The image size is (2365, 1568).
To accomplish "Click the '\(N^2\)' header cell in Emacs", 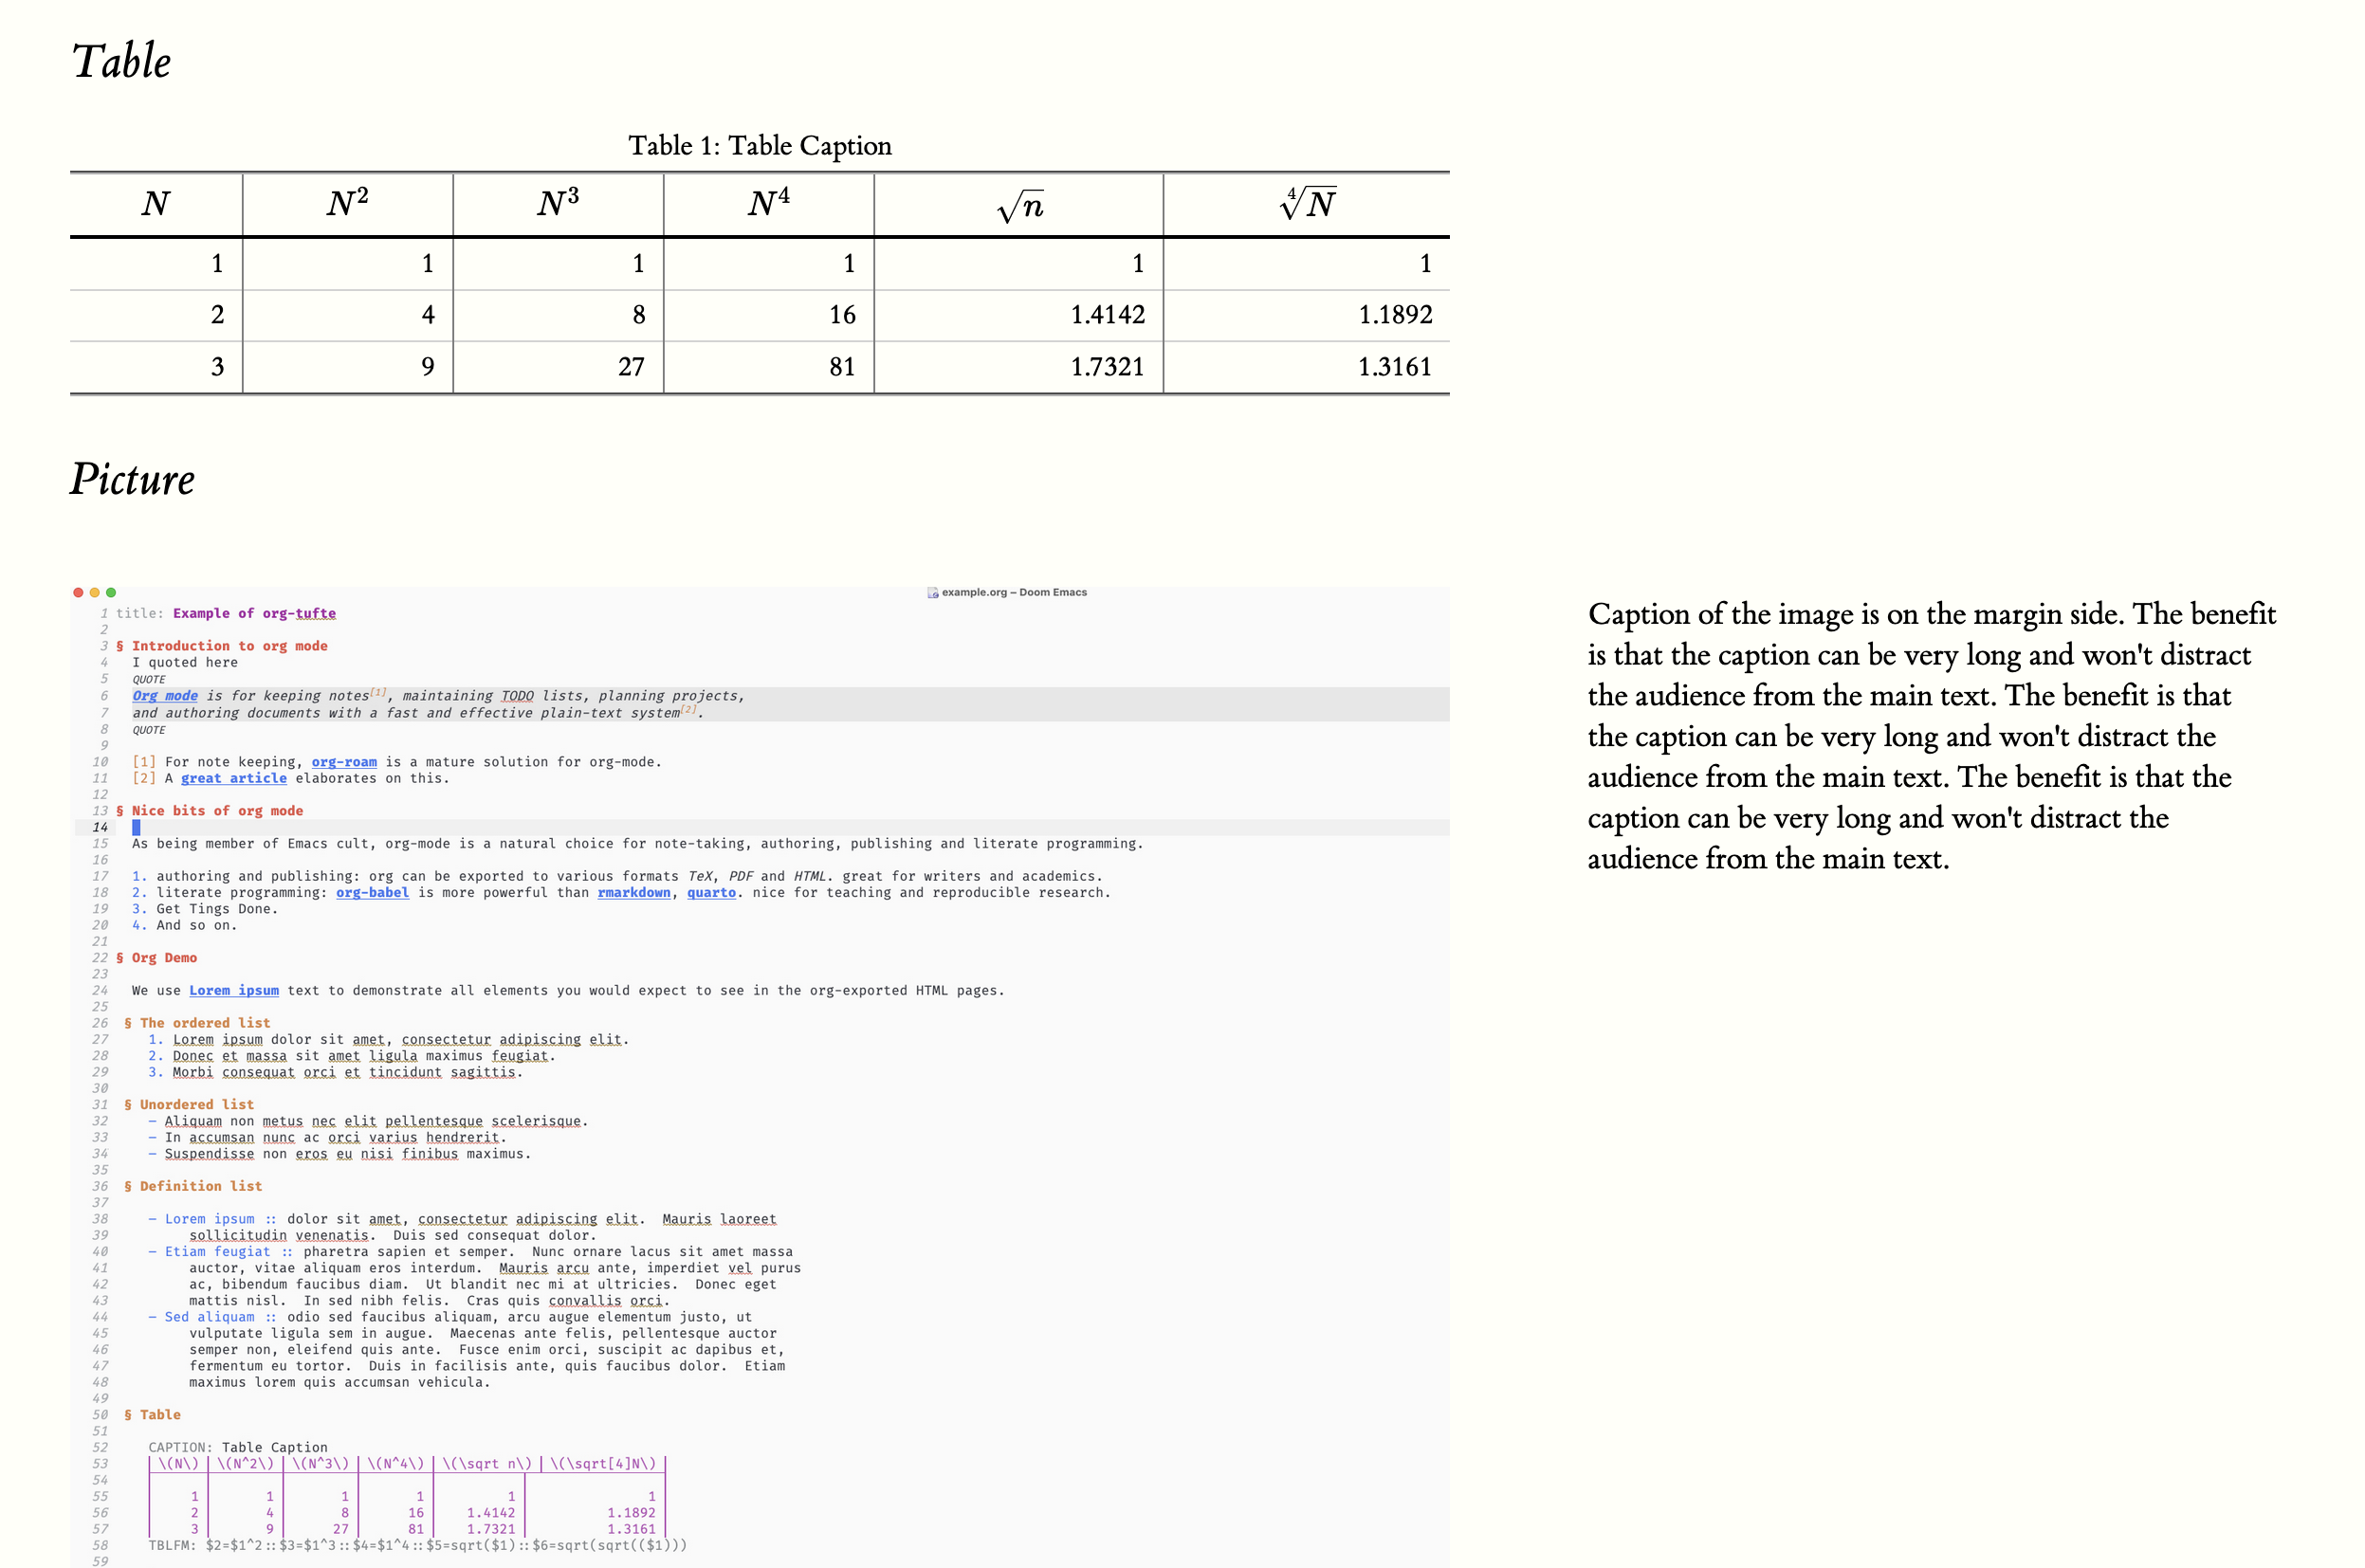I will tap(245, 1464).
